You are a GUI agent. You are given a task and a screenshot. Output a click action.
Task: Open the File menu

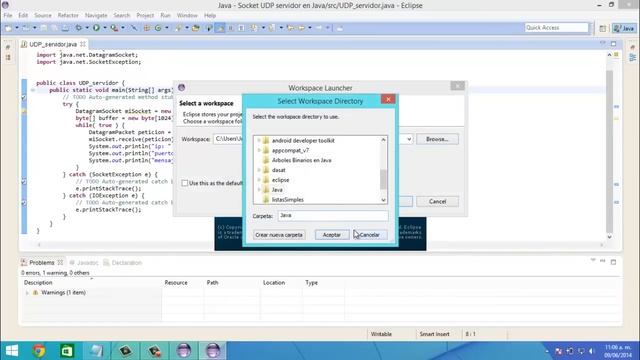(x=8, y=16)
